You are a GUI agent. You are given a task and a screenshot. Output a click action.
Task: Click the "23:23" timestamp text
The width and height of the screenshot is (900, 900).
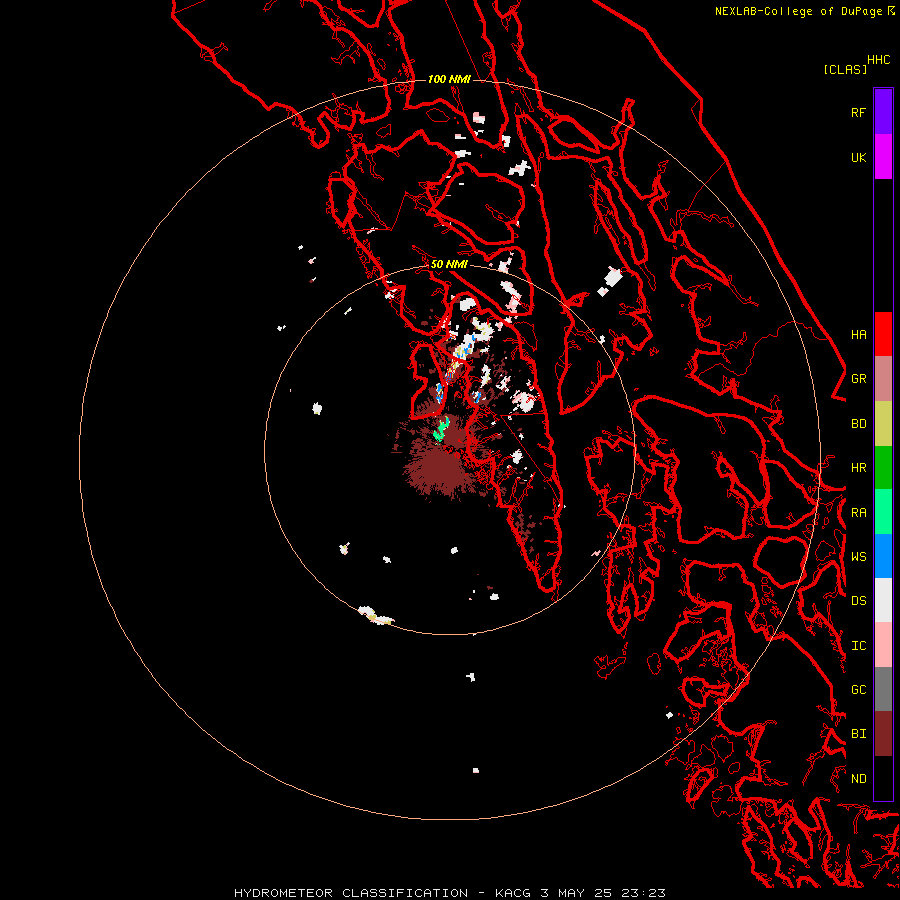pos(643,893)
